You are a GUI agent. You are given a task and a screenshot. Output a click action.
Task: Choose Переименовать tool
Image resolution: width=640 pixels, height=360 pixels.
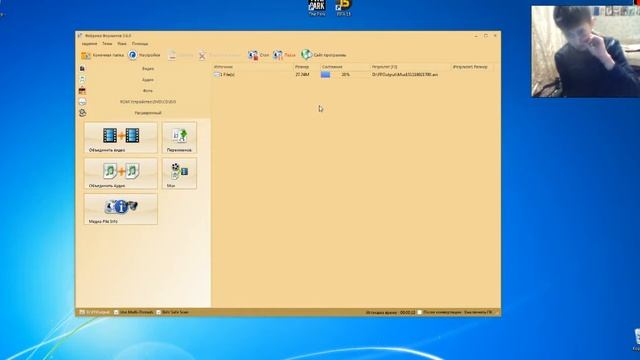click(179, 138)
